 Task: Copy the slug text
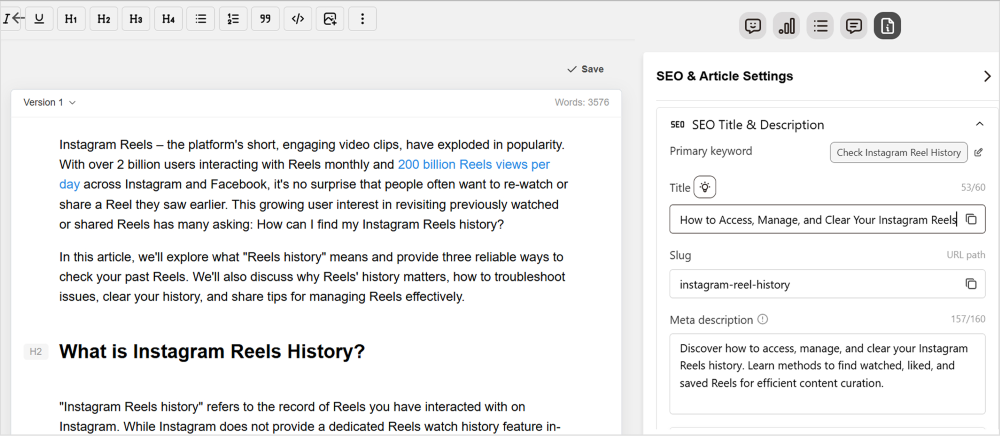point(971,284)
